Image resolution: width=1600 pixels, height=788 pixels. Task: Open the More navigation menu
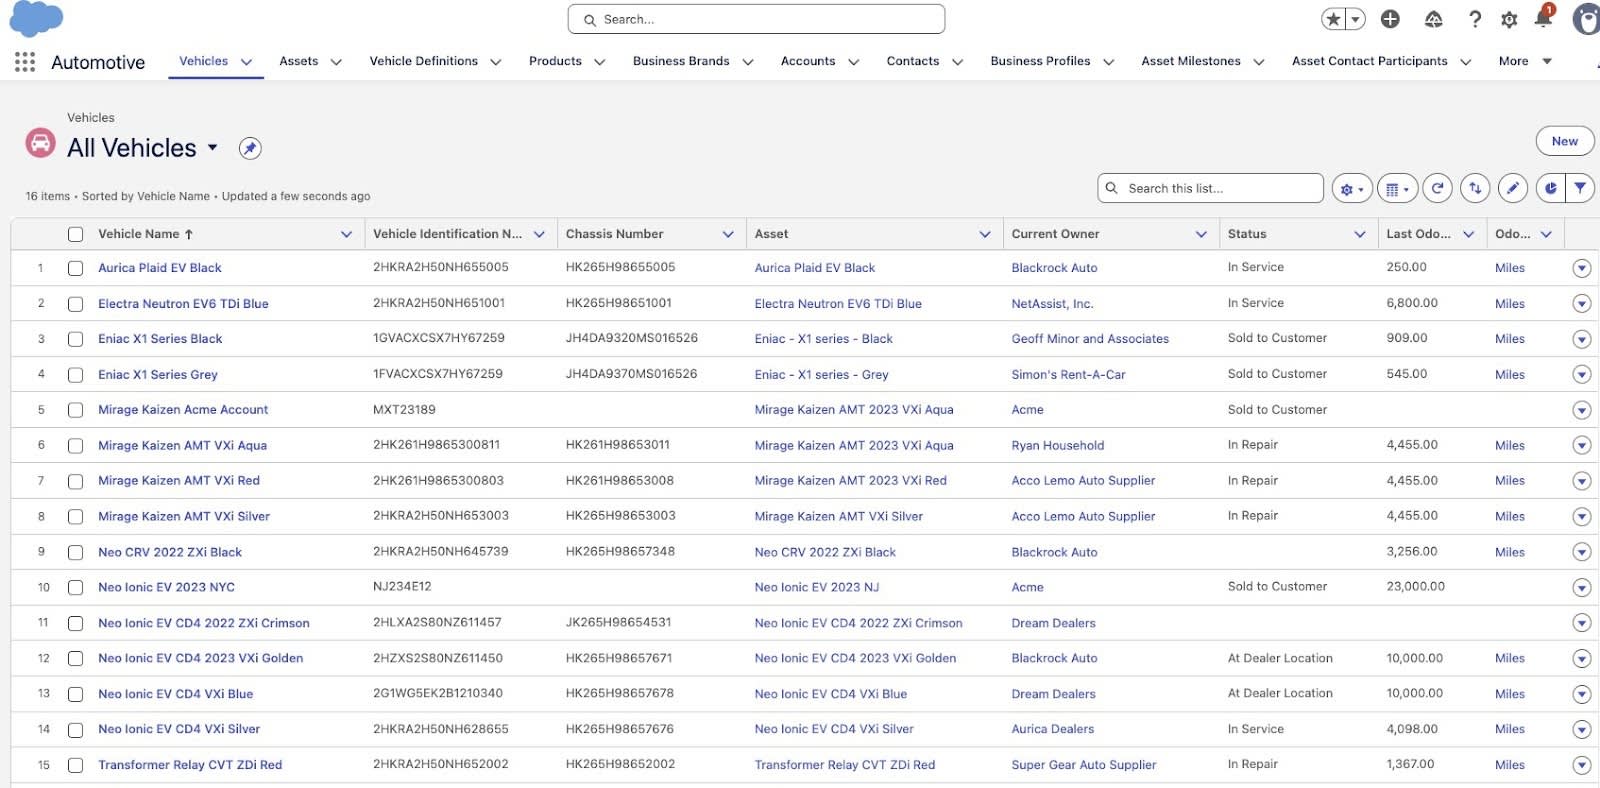[1525, 61]
